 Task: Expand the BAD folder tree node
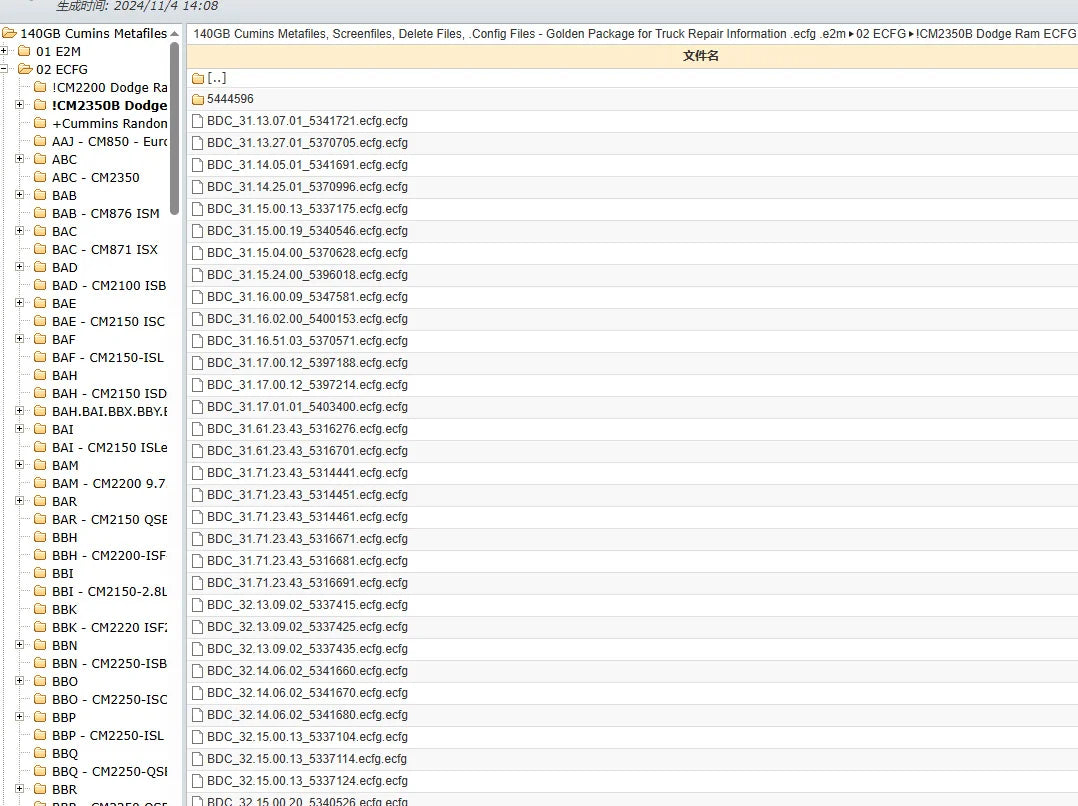(x=20, y=267)
